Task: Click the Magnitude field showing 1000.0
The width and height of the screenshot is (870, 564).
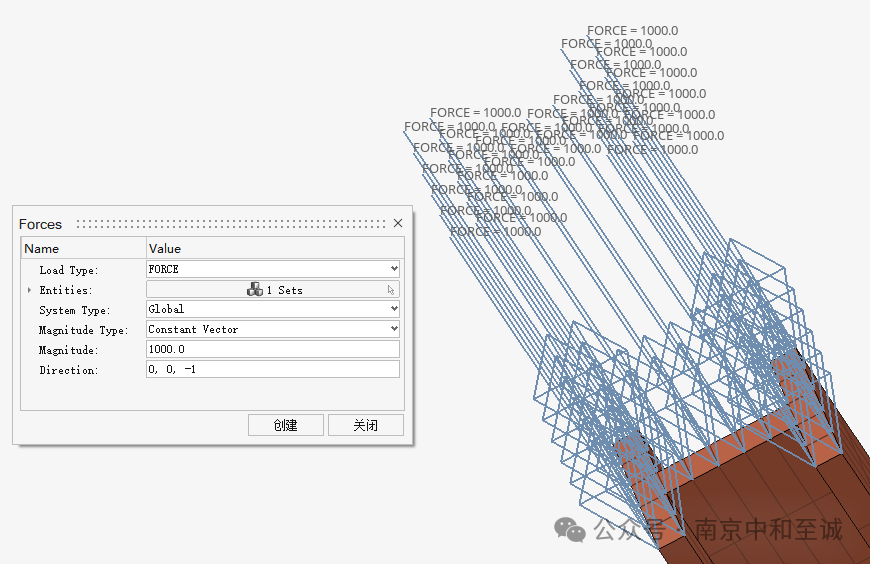Action: (x=273, y=349)
